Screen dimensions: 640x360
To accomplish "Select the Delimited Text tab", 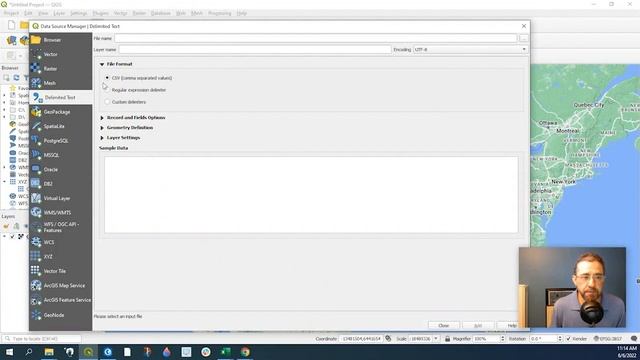I will click(60, 97).
